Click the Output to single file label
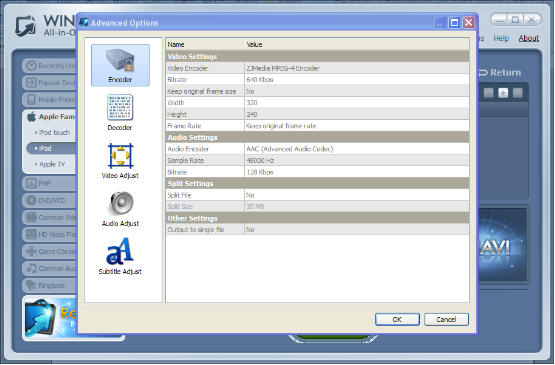 (196, 230)
